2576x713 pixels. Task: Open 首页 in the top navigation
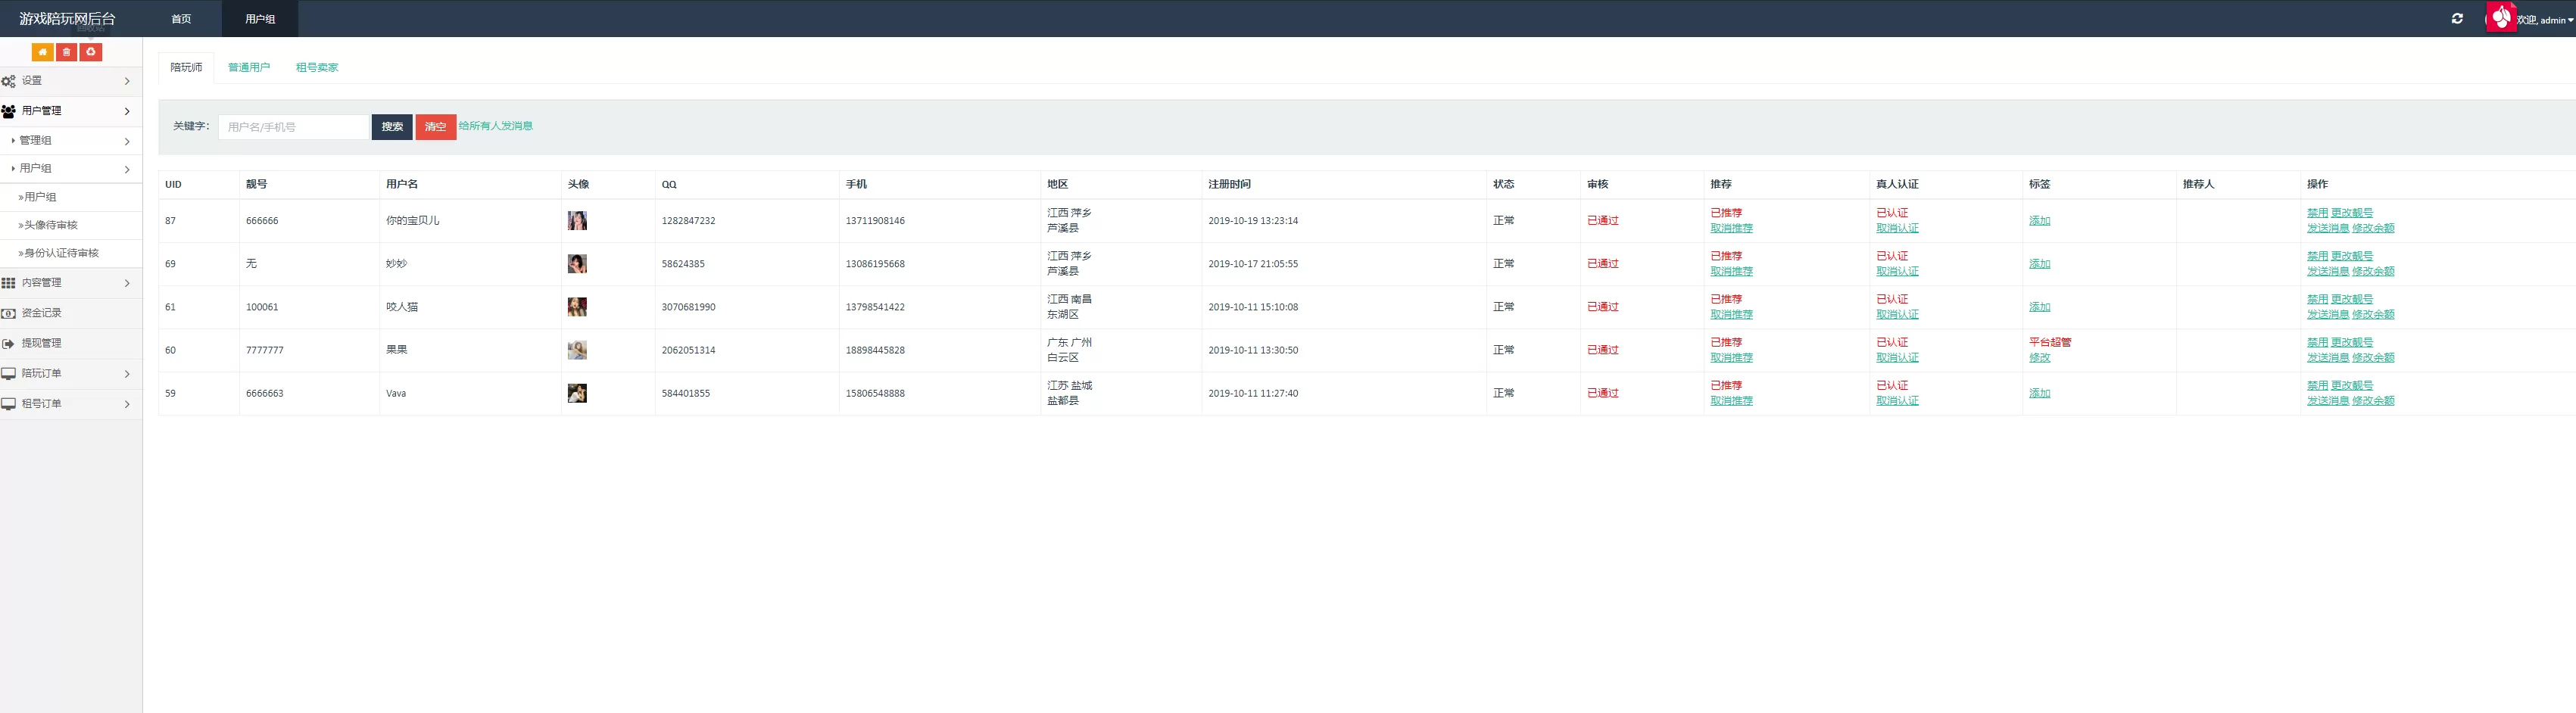point(181,19)
